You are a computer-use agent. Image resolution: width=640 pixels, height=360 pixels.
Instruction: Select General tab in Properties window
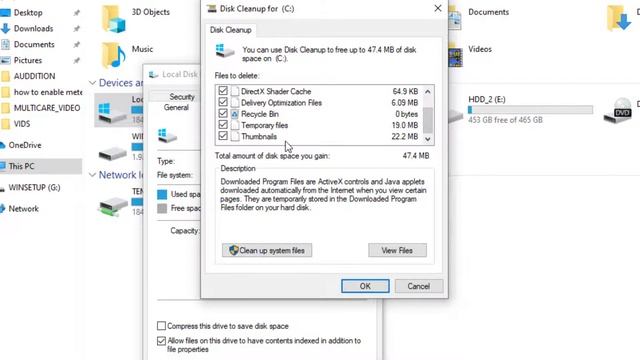point(176,107)
